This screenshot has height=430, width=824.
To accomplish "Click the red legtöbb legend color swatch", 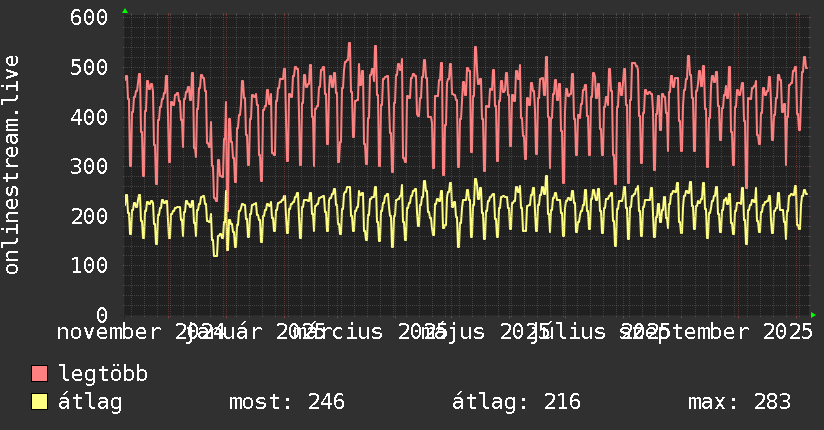I will (39, 374).
